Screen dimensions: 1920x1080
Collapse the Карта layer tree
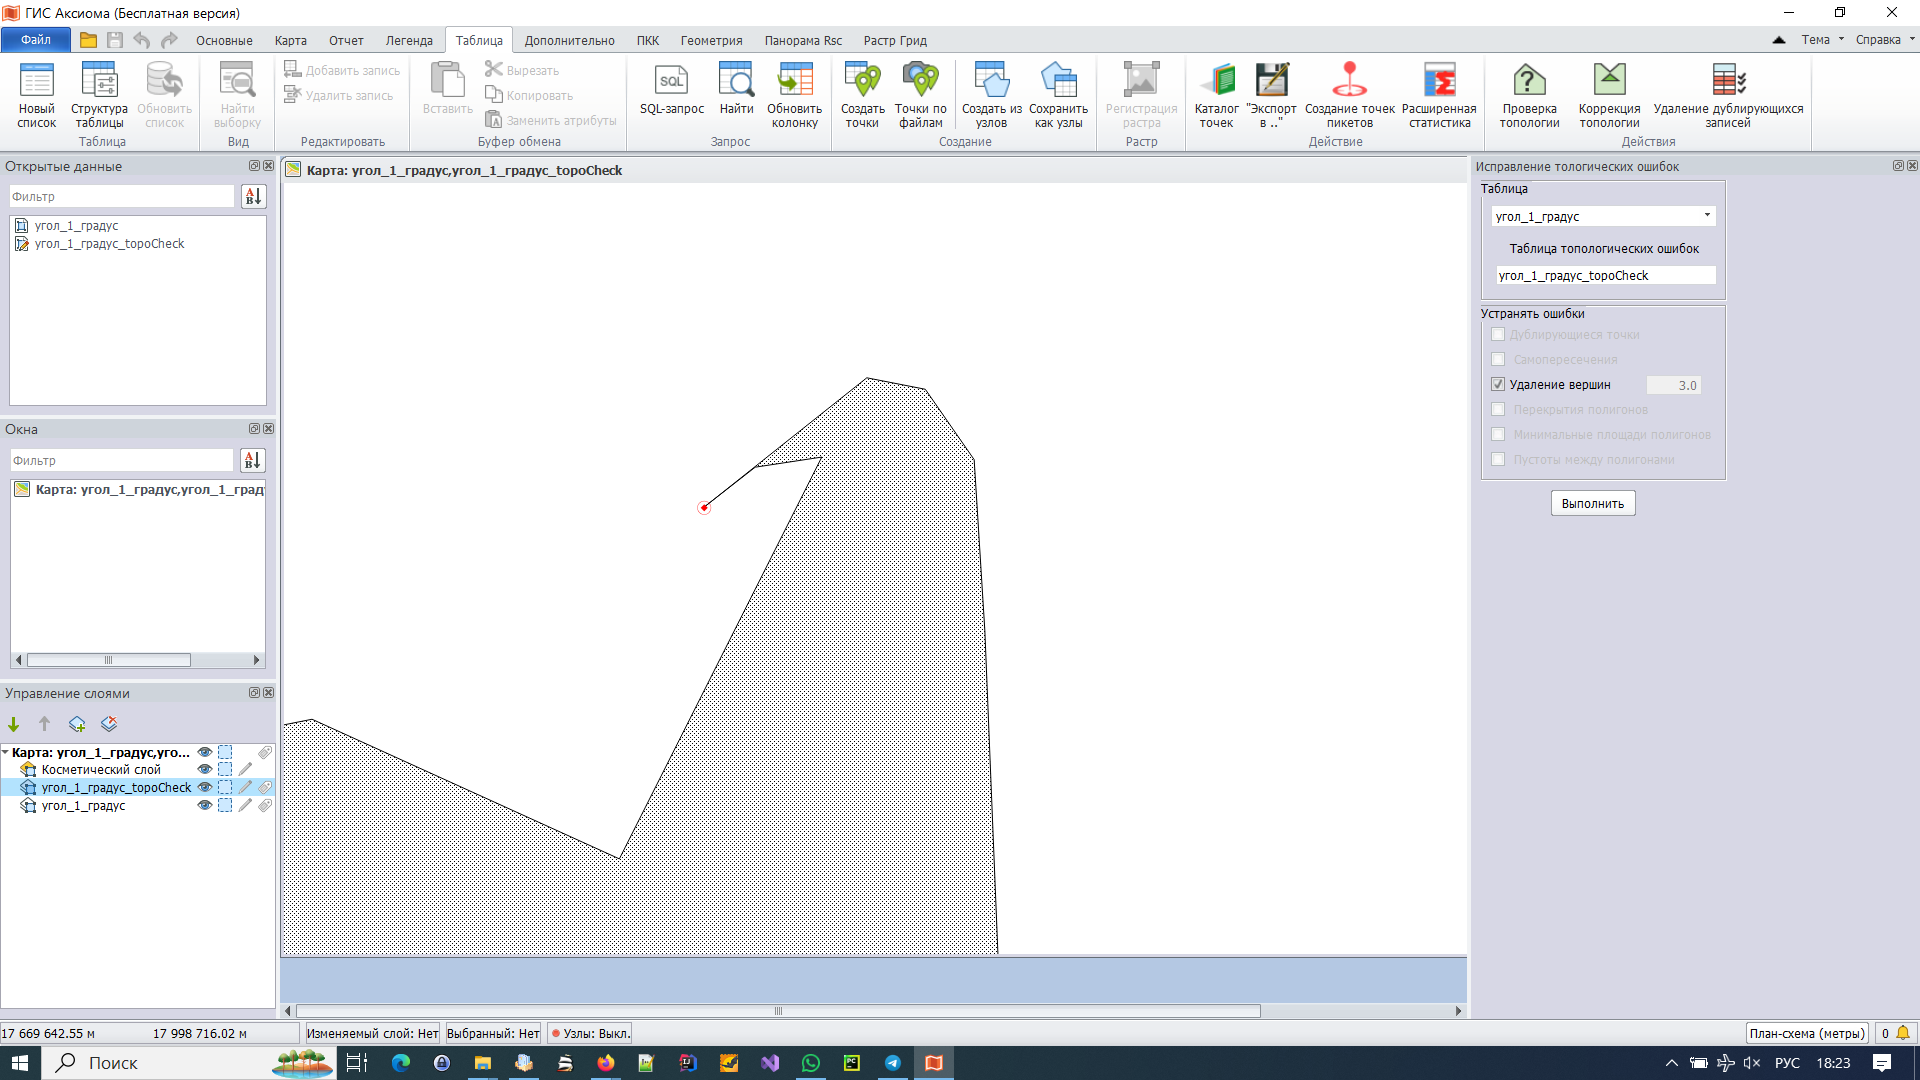coord(8,752)
